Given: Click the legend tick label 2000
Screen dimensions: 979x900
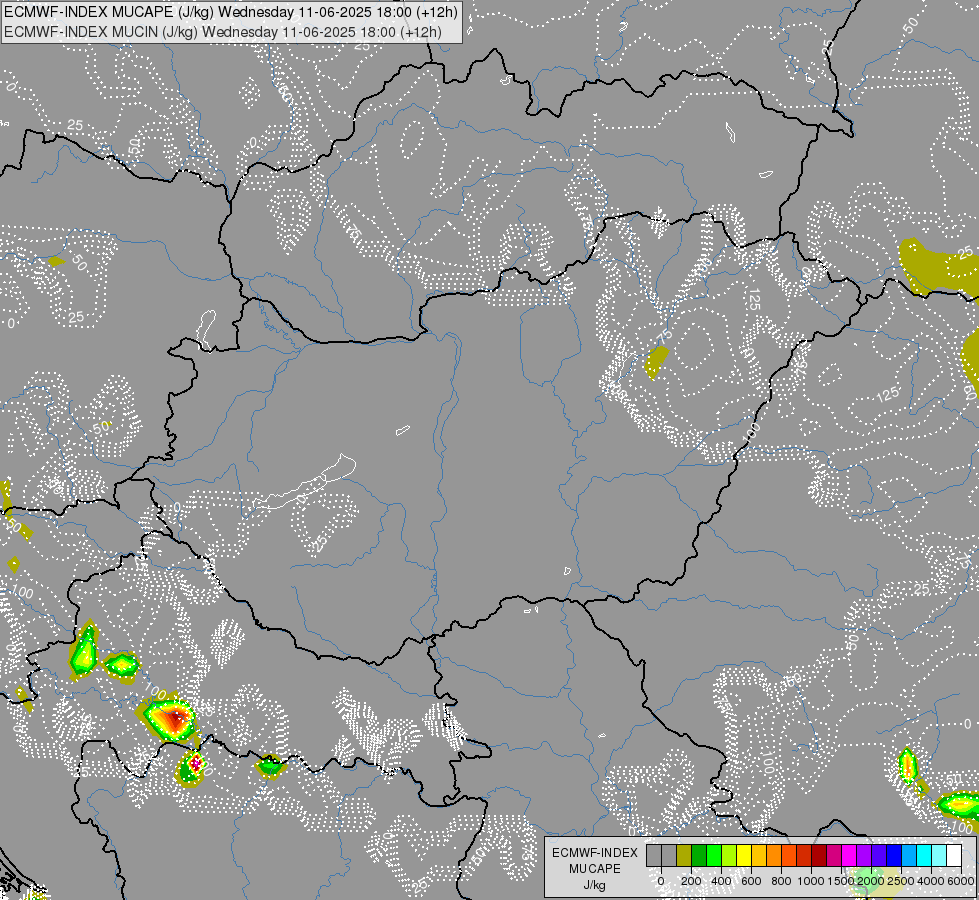Looking at the screenshot, I should tap(871, 881).
